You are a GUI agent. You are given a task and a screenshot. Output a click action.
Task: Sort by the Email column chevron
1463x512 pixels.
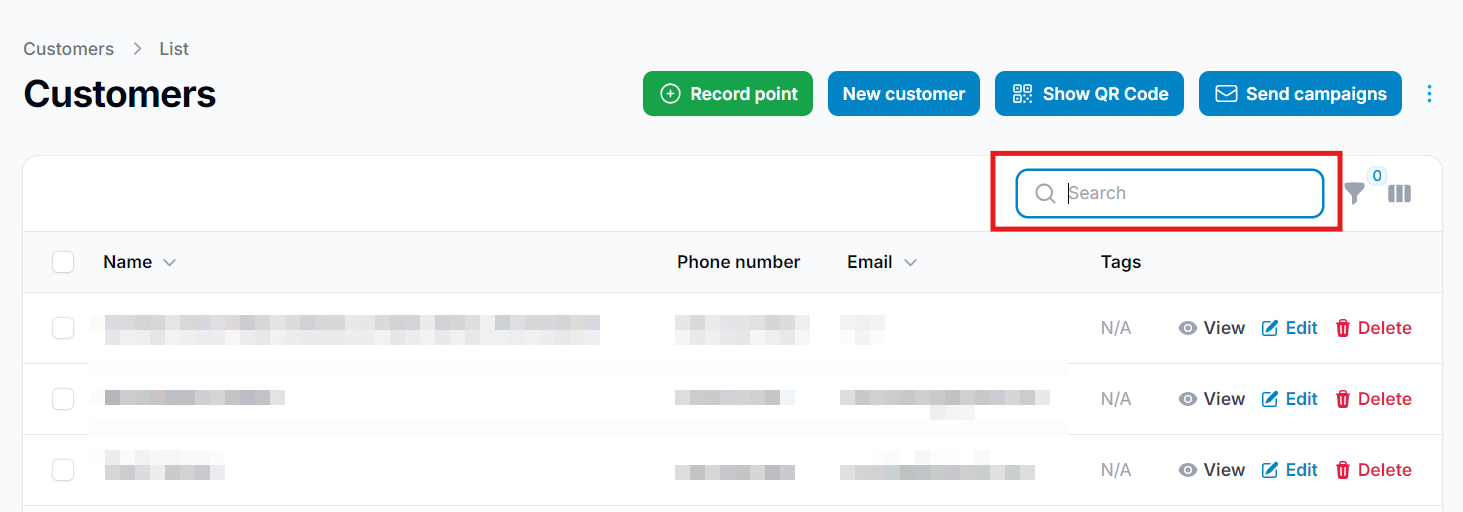[x=910, y=263]
